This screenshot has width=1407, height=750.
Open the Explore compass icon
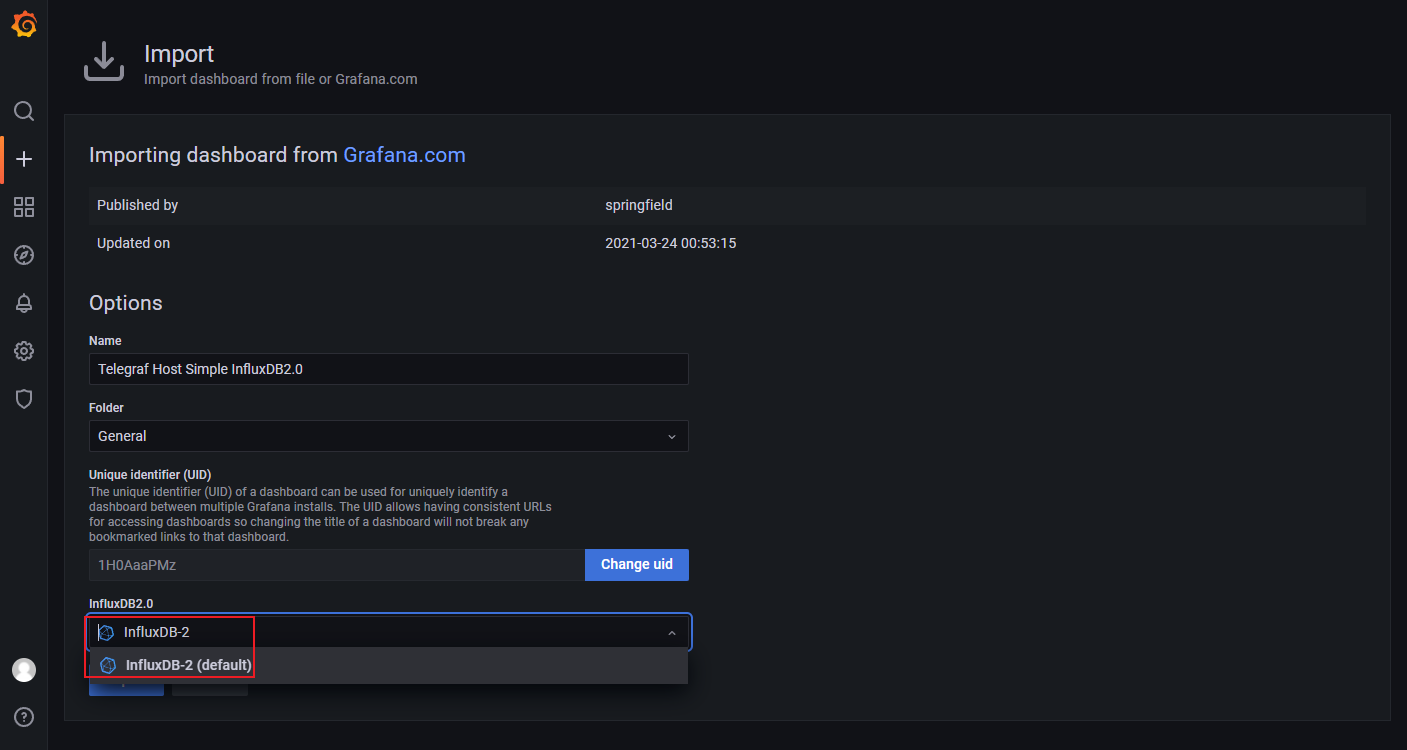point(24,255)
